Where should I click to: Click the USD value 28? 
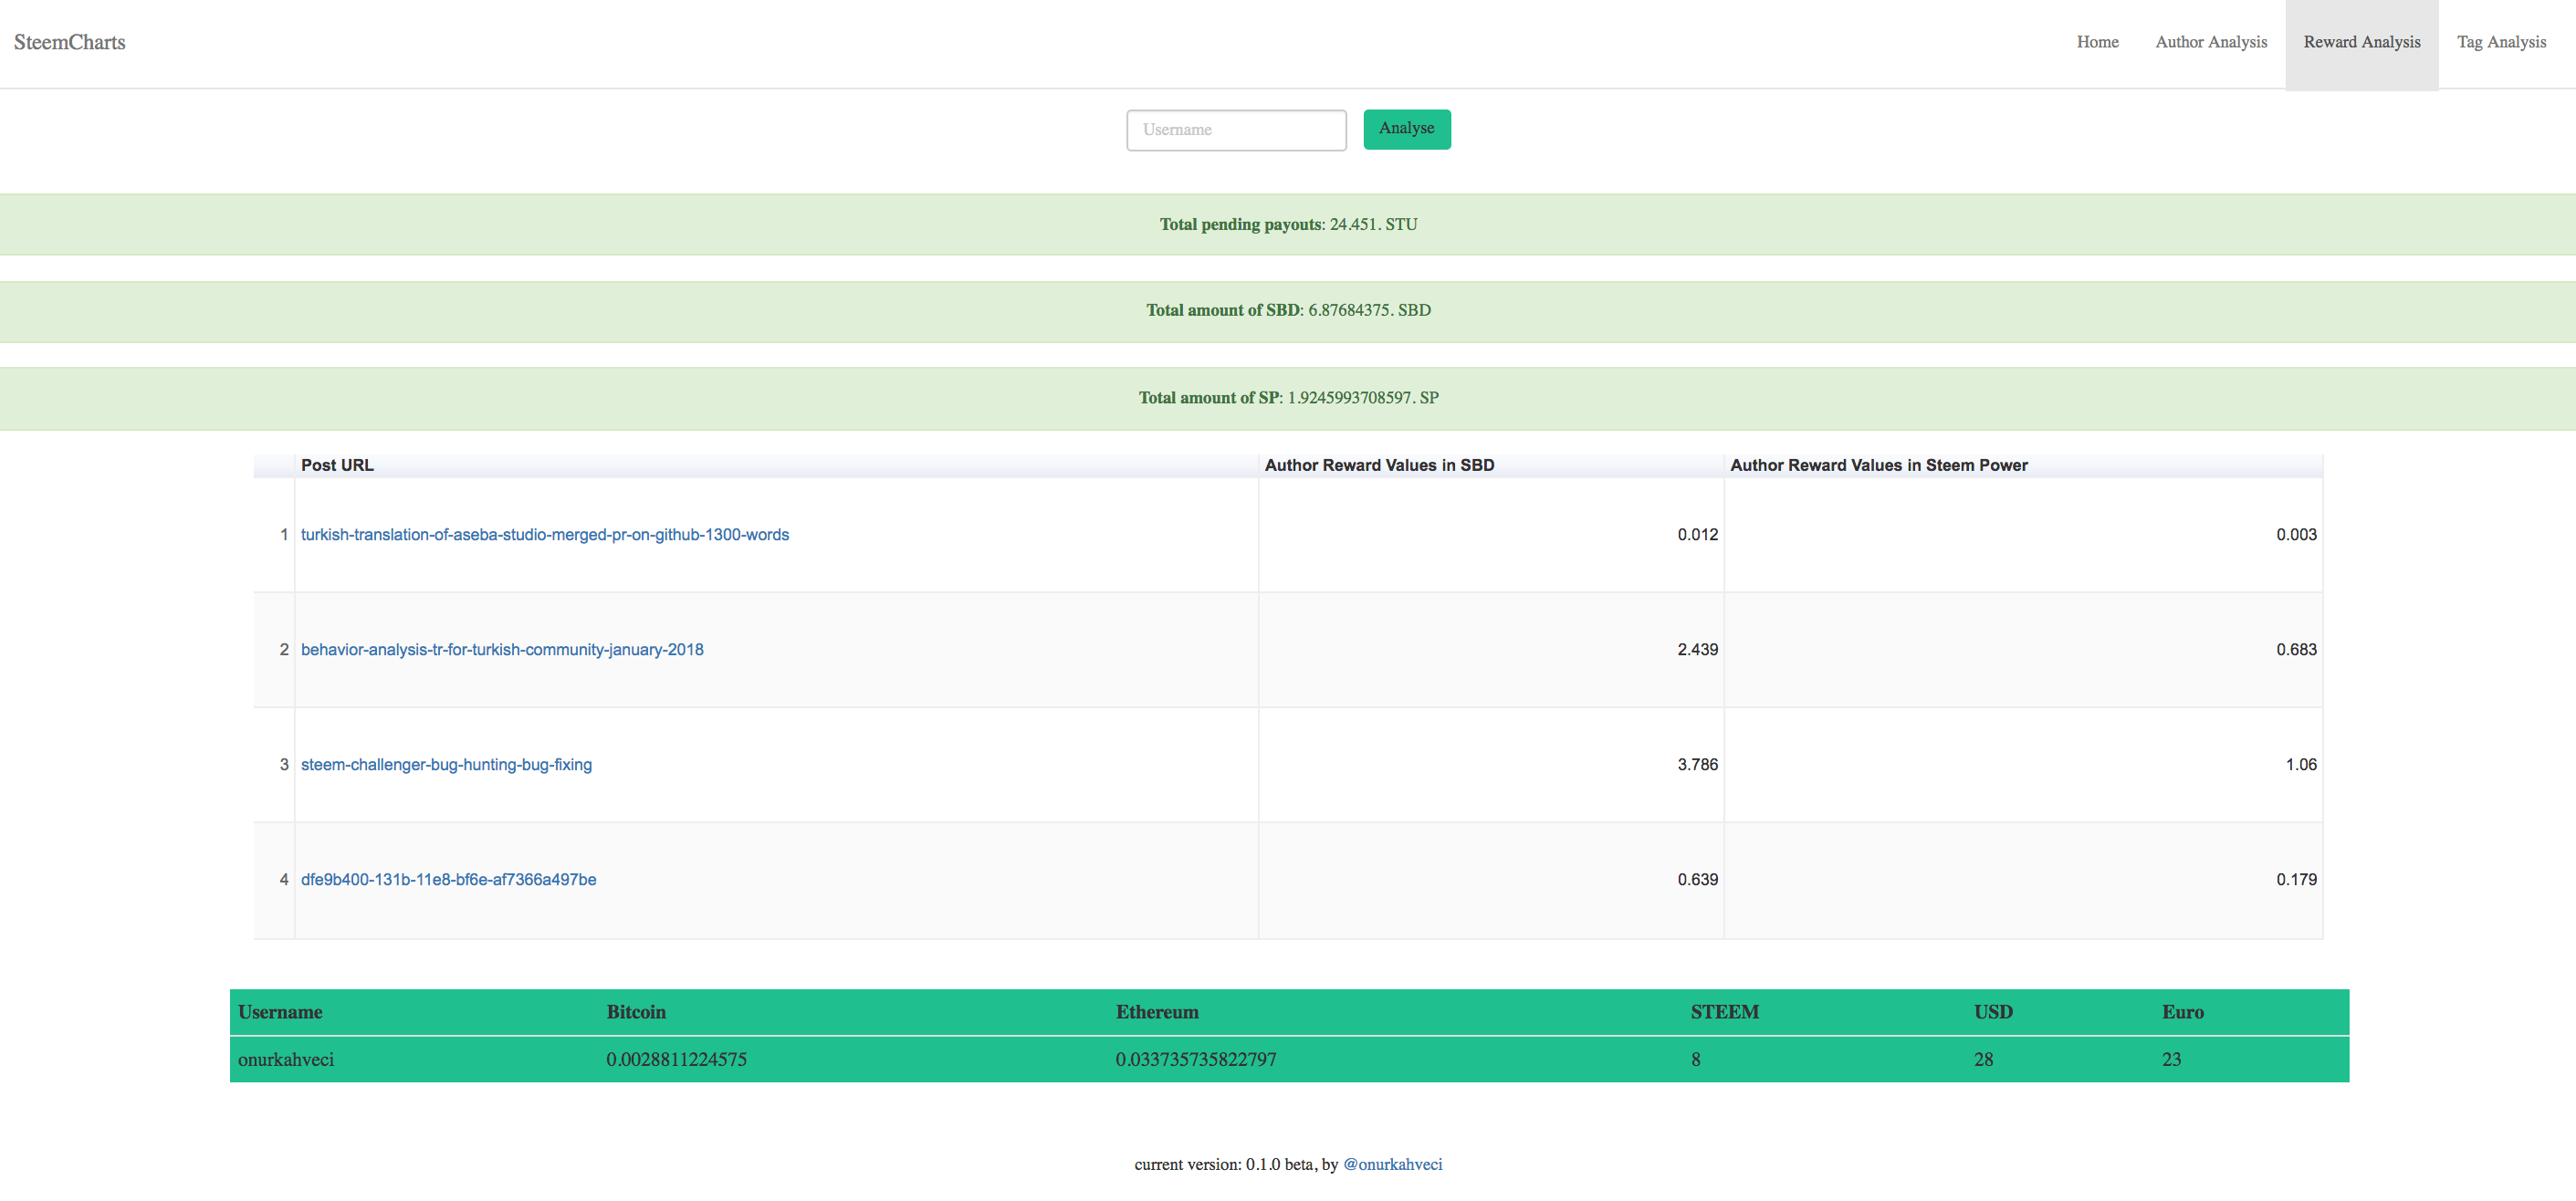[1983, 1060]
